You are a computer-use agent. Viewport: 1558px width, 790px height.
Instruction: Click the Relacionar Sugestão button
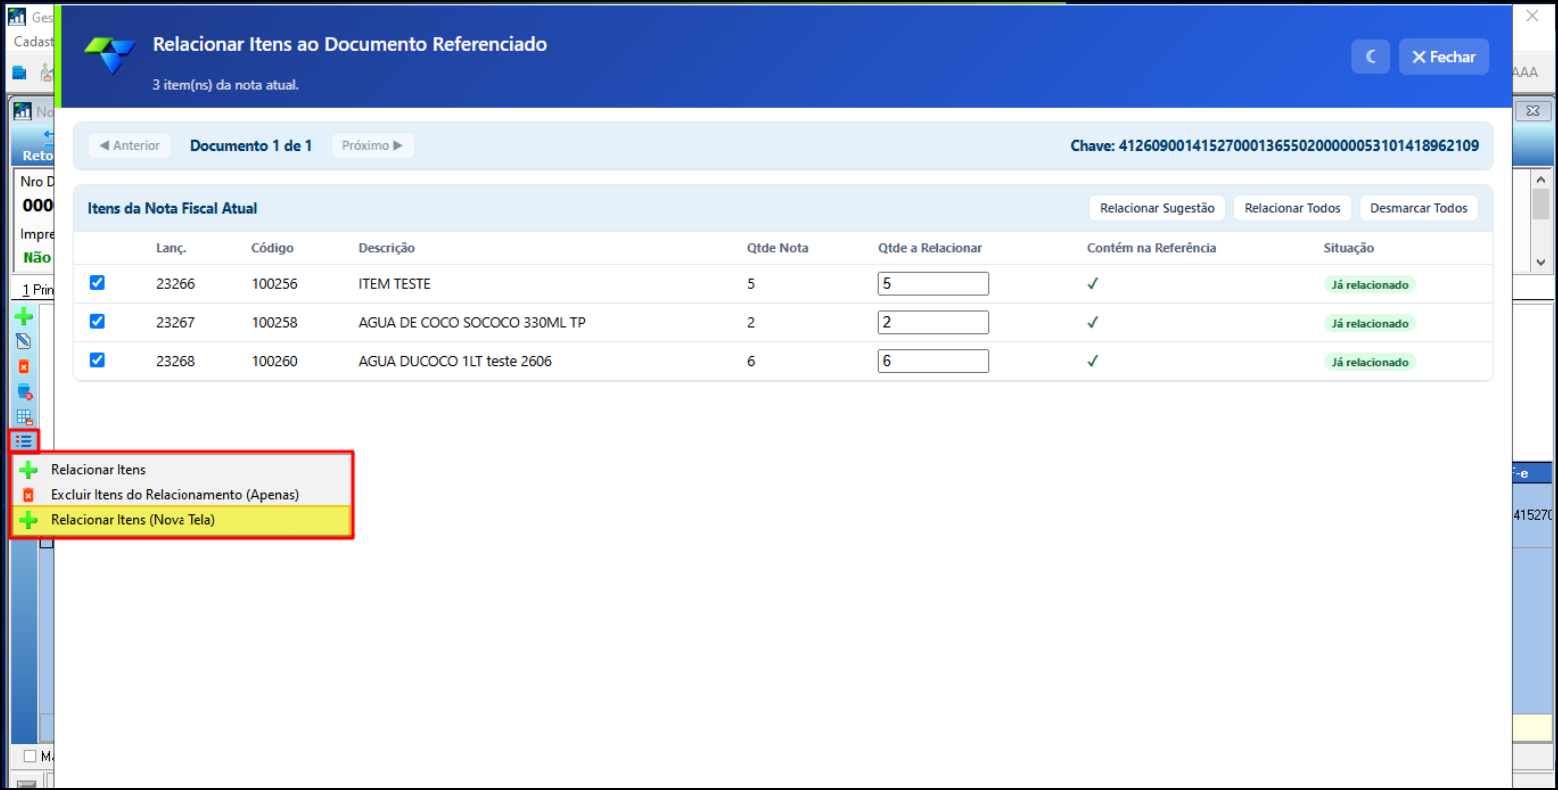(x=1157, y=208)
